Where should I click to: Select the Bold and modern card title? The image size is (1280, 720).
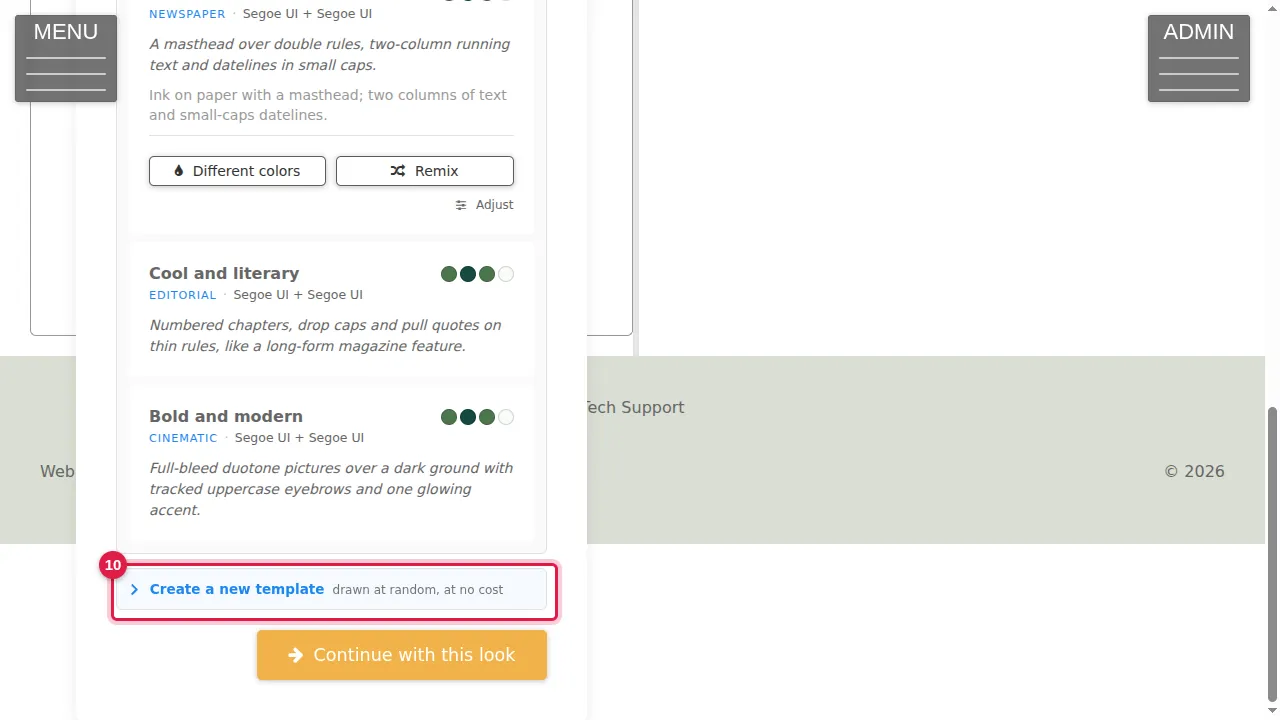226,416
